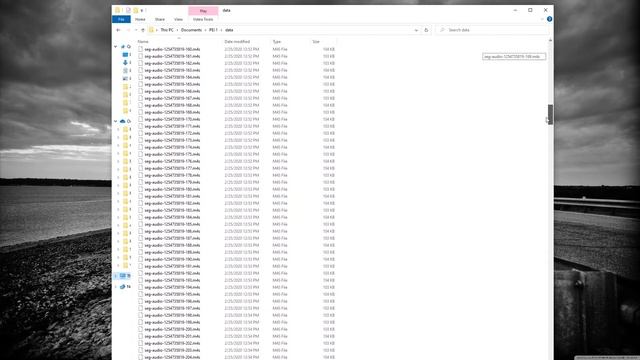The image size is (640, 360).
Task: Refresh the data folder view
Action: [x=426, y=30]
